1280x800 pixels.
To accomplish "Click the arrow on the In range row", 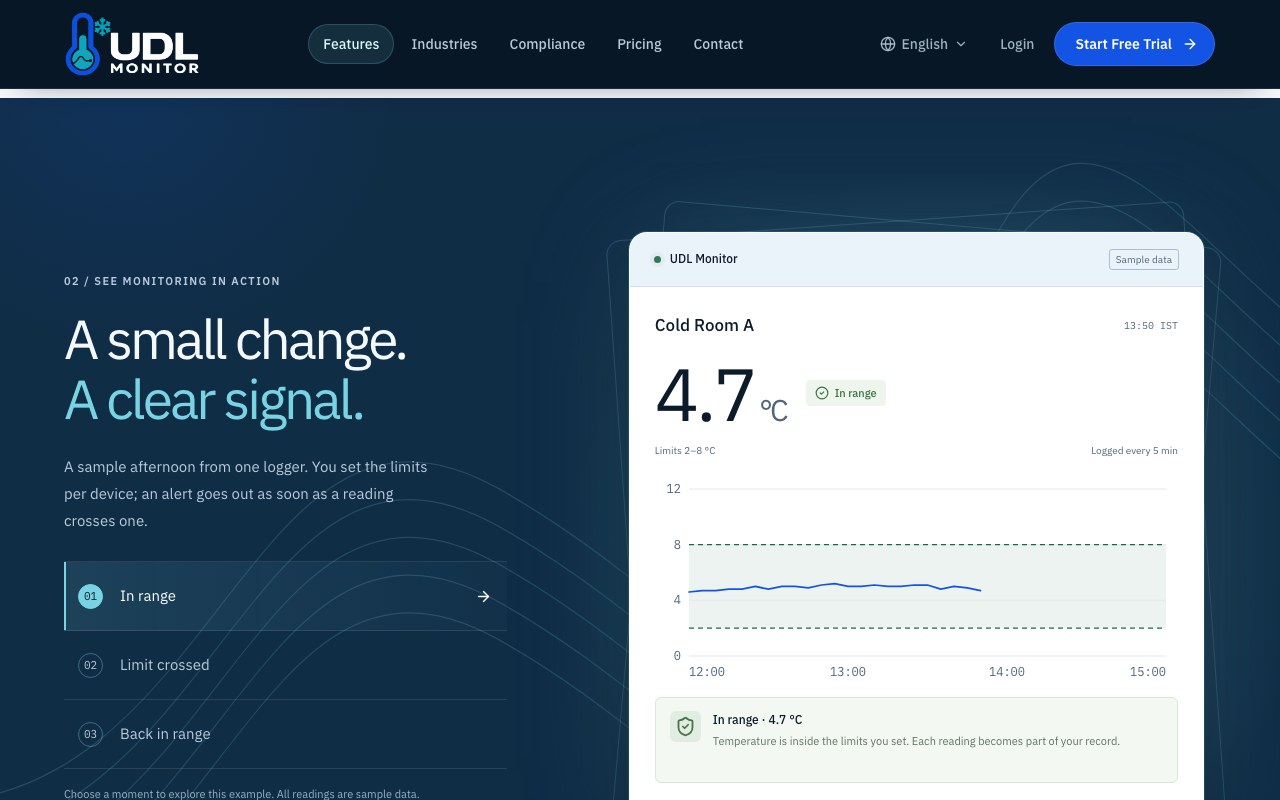I will click(484, 596).
